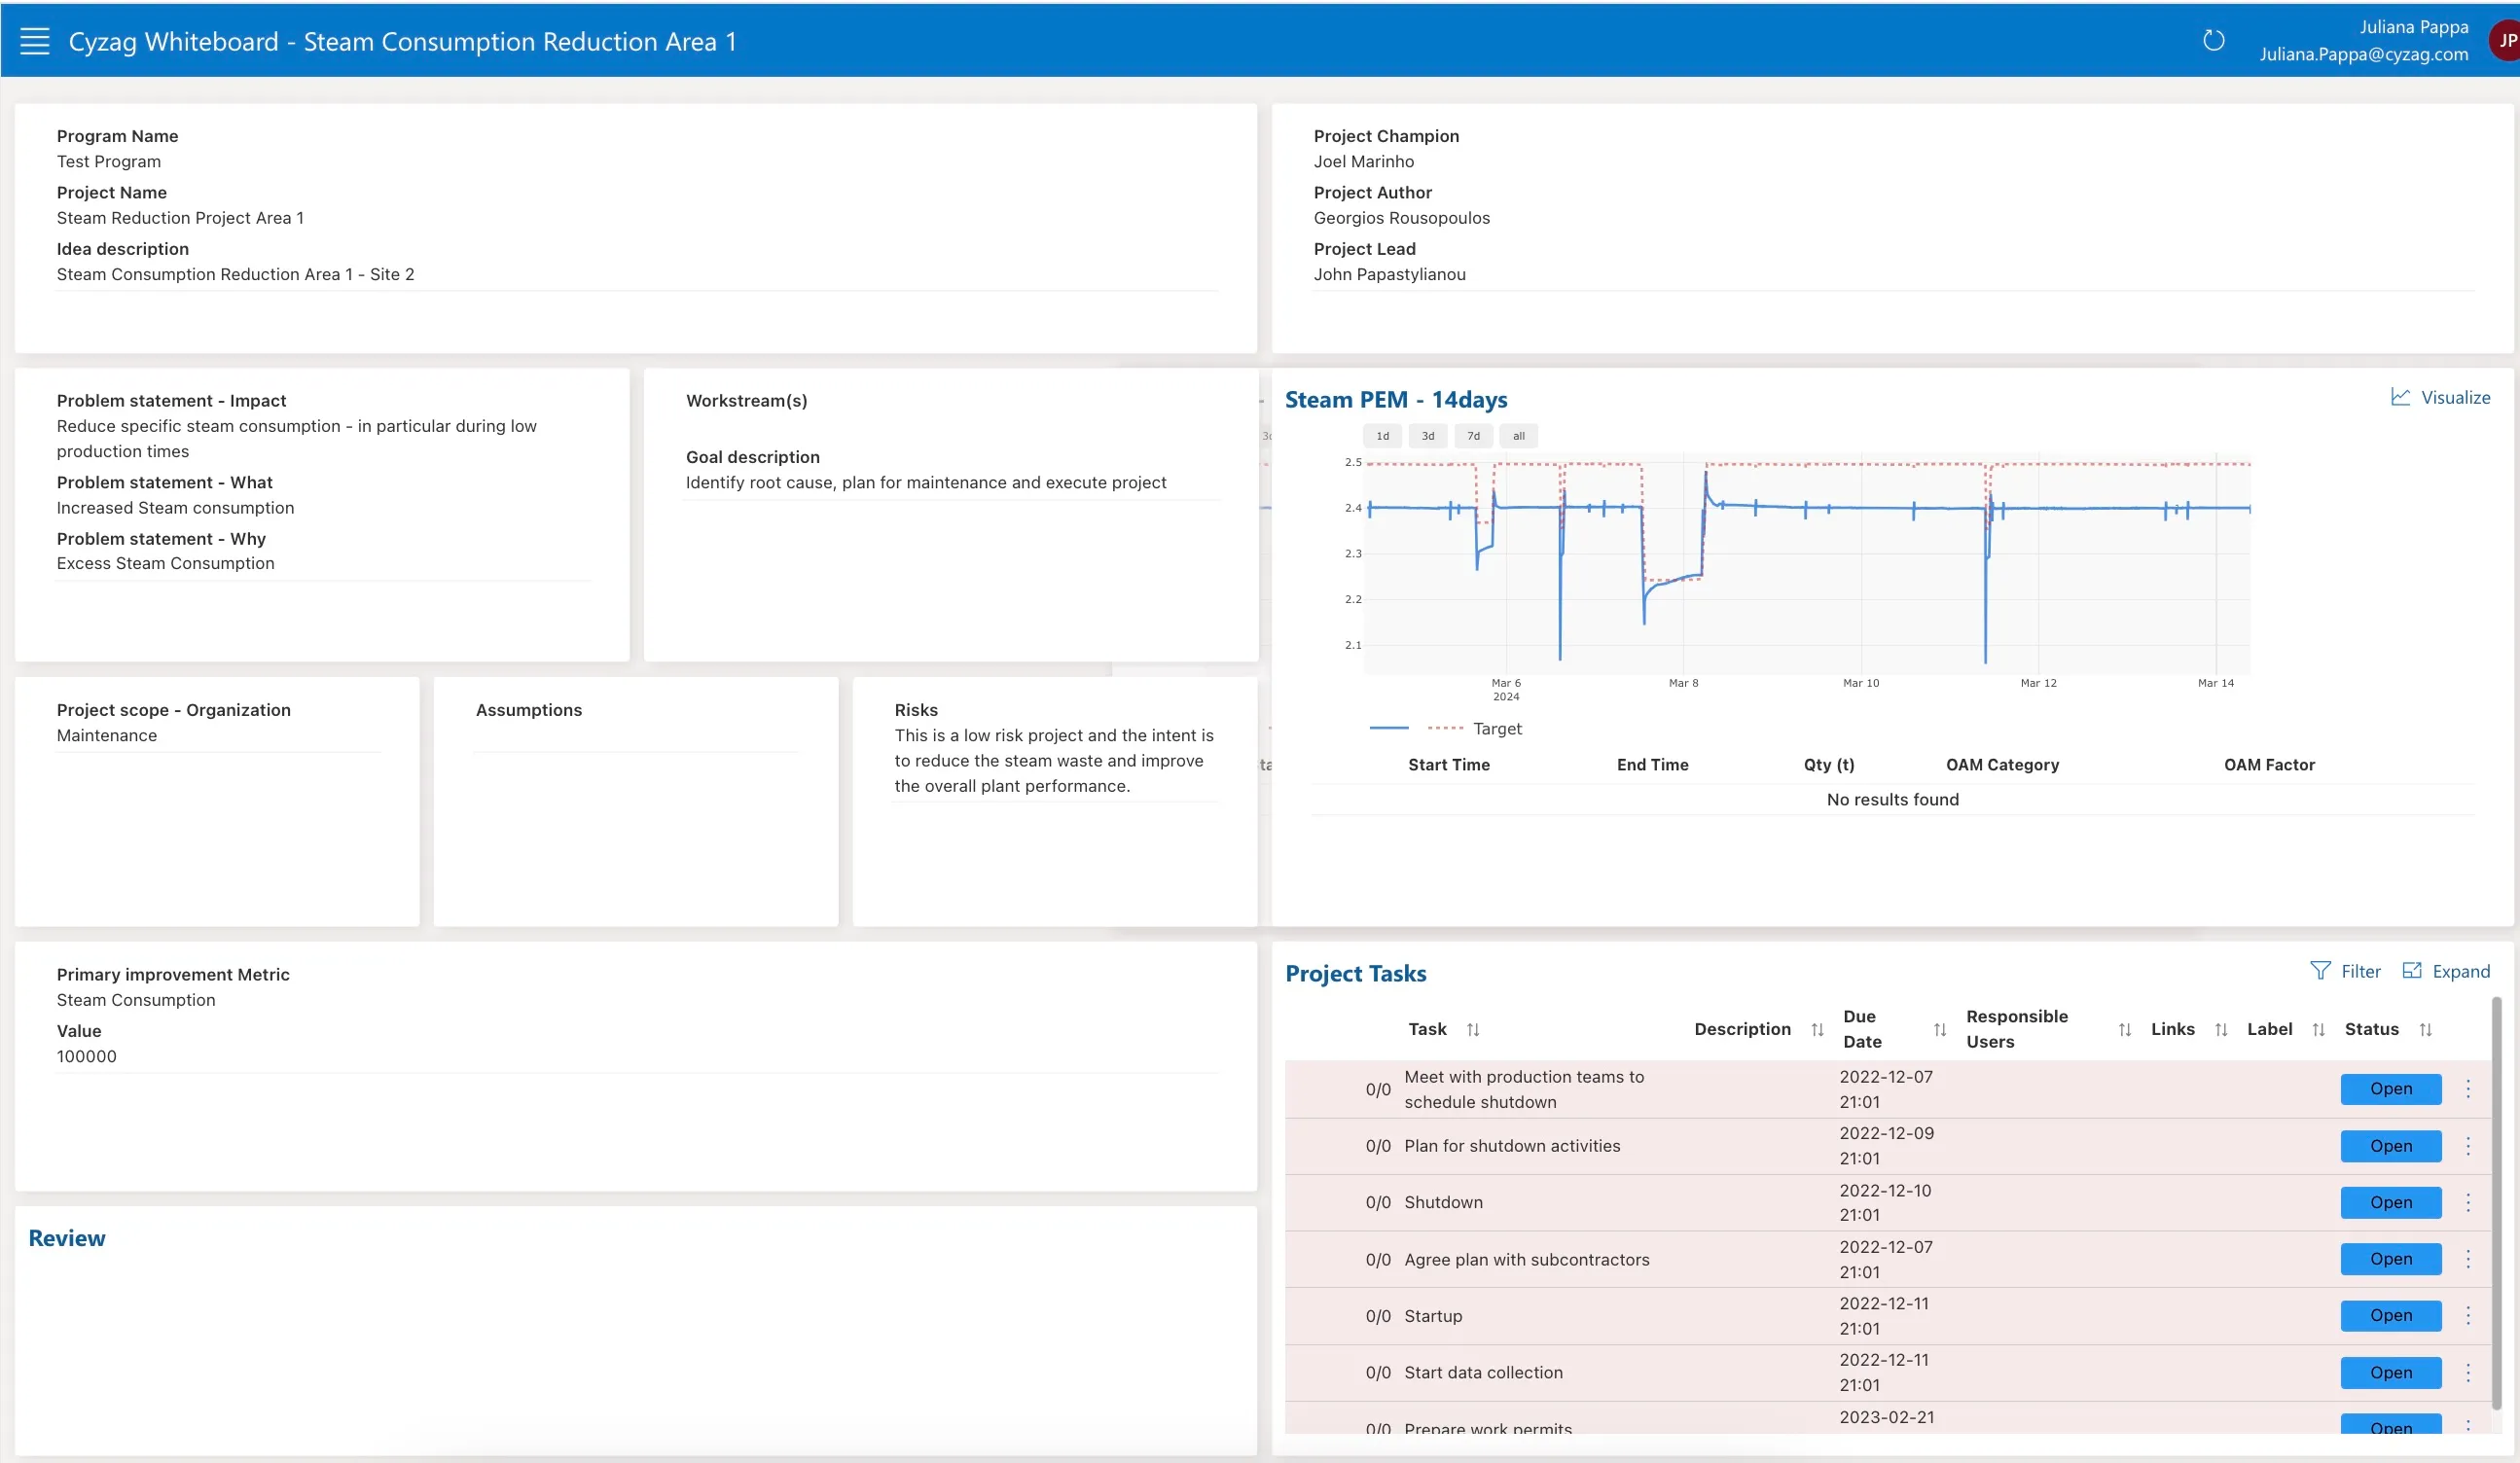The width and height of the screenshot is (2520, 1463).
Task: Sort tasks by Links column
Action: (2221, 1030)
